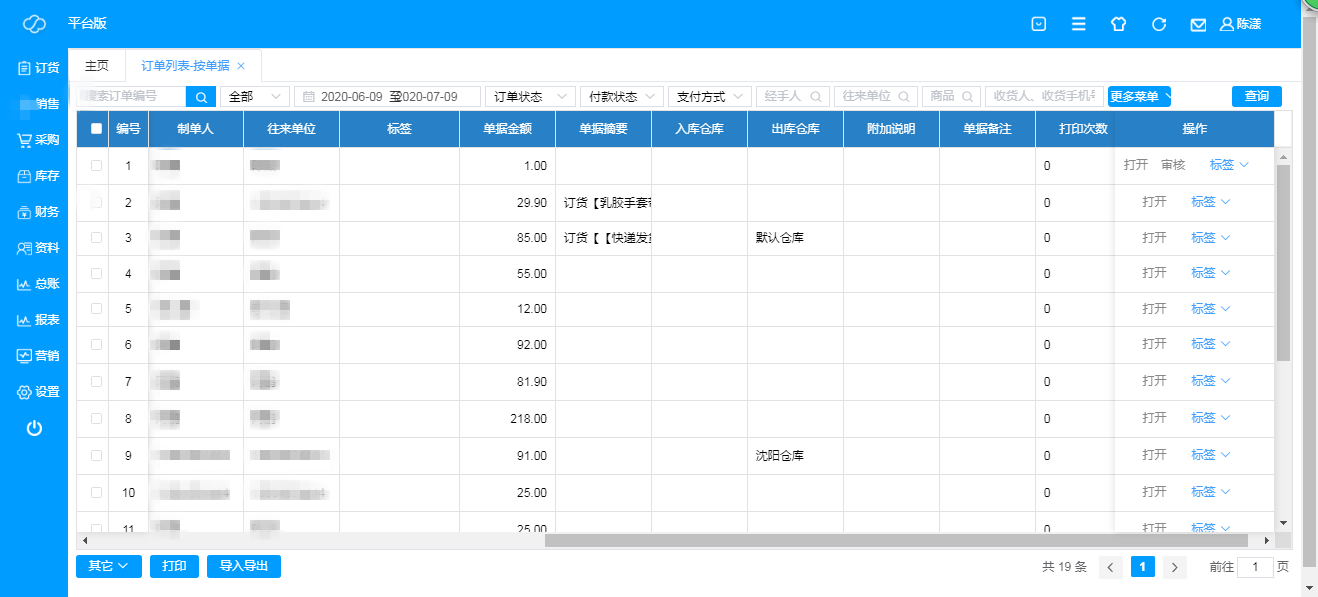Image resolution: width=1318 pixels, height=597 pixels.
Task: Open the 订单状态 dropdown
Action: [x=530, y=97]
